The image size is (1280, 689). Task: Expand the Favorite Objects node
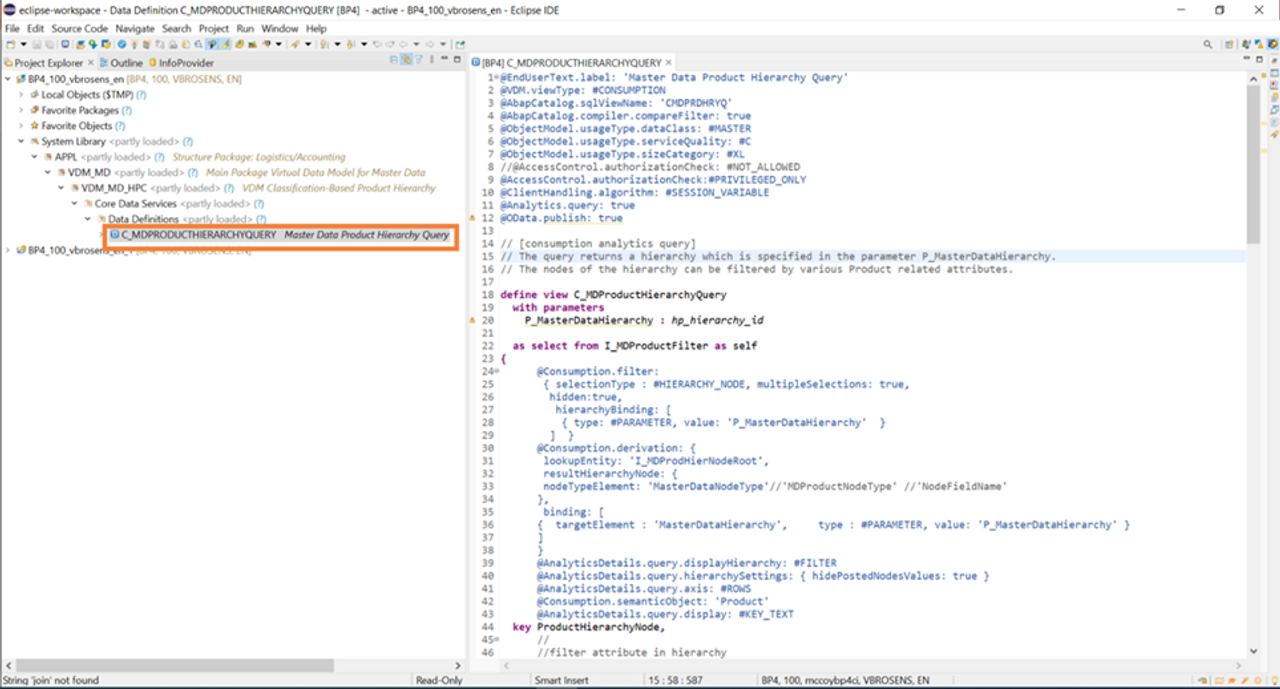pyautogui.click(x=22, y=126)
